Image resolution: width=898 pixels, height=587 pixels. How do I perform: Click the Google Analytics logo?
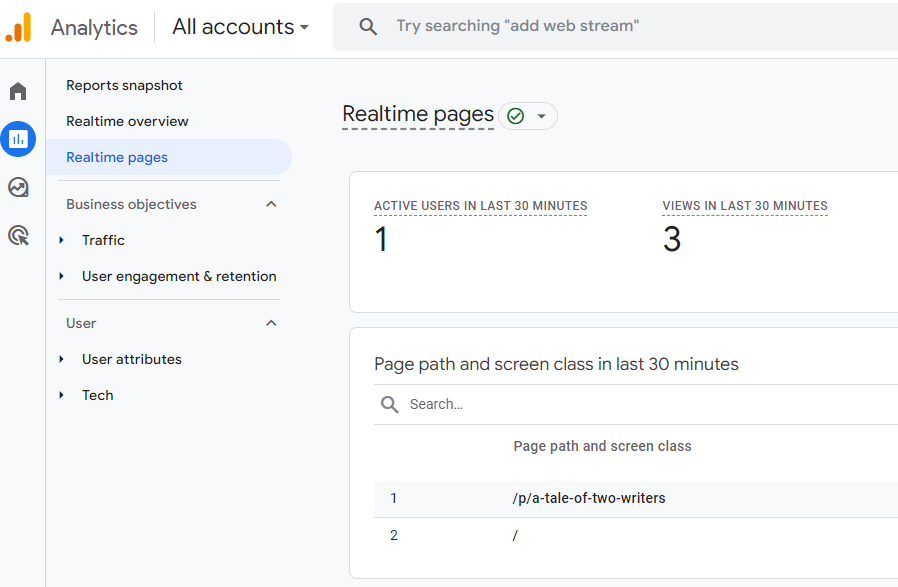point(20,27)
